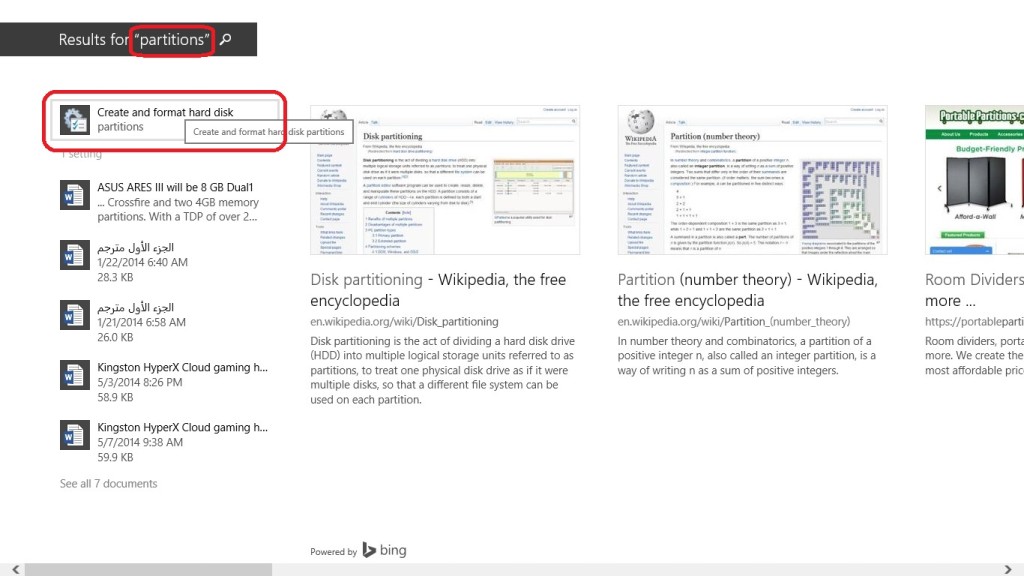
Task: Click the Partition (number theory) page thumbnail
Action: pos(752,180)
